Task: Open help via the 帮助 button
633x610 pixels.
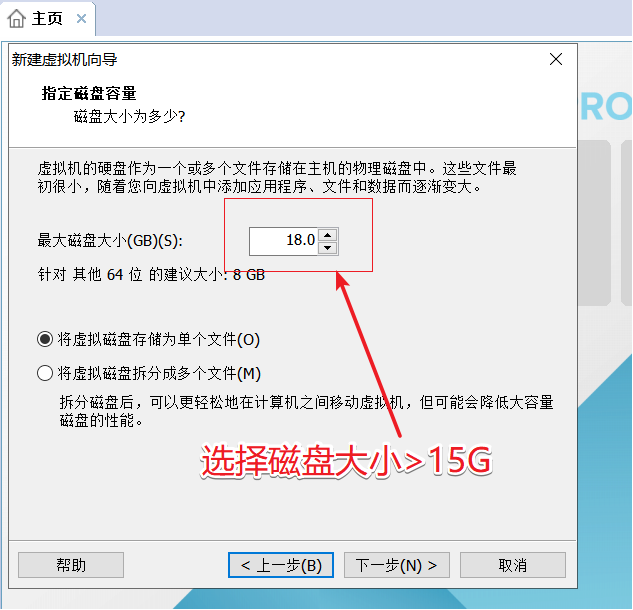Action: pyautogui.click(x=71, y=565)
